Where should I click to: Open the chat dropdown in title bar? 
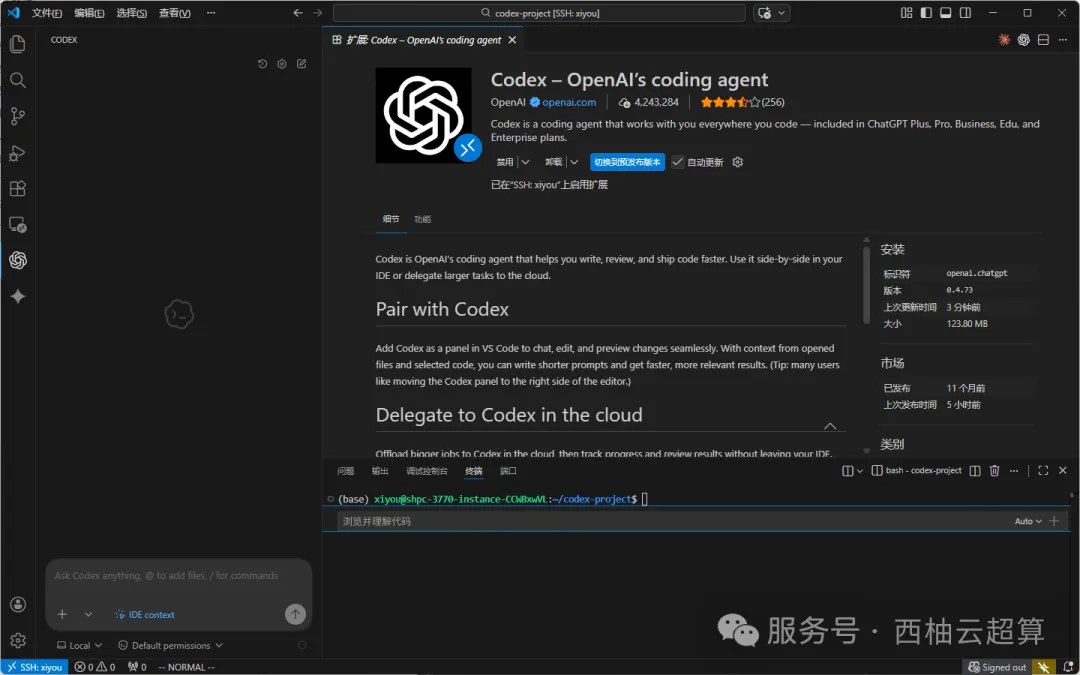point(782,13)
